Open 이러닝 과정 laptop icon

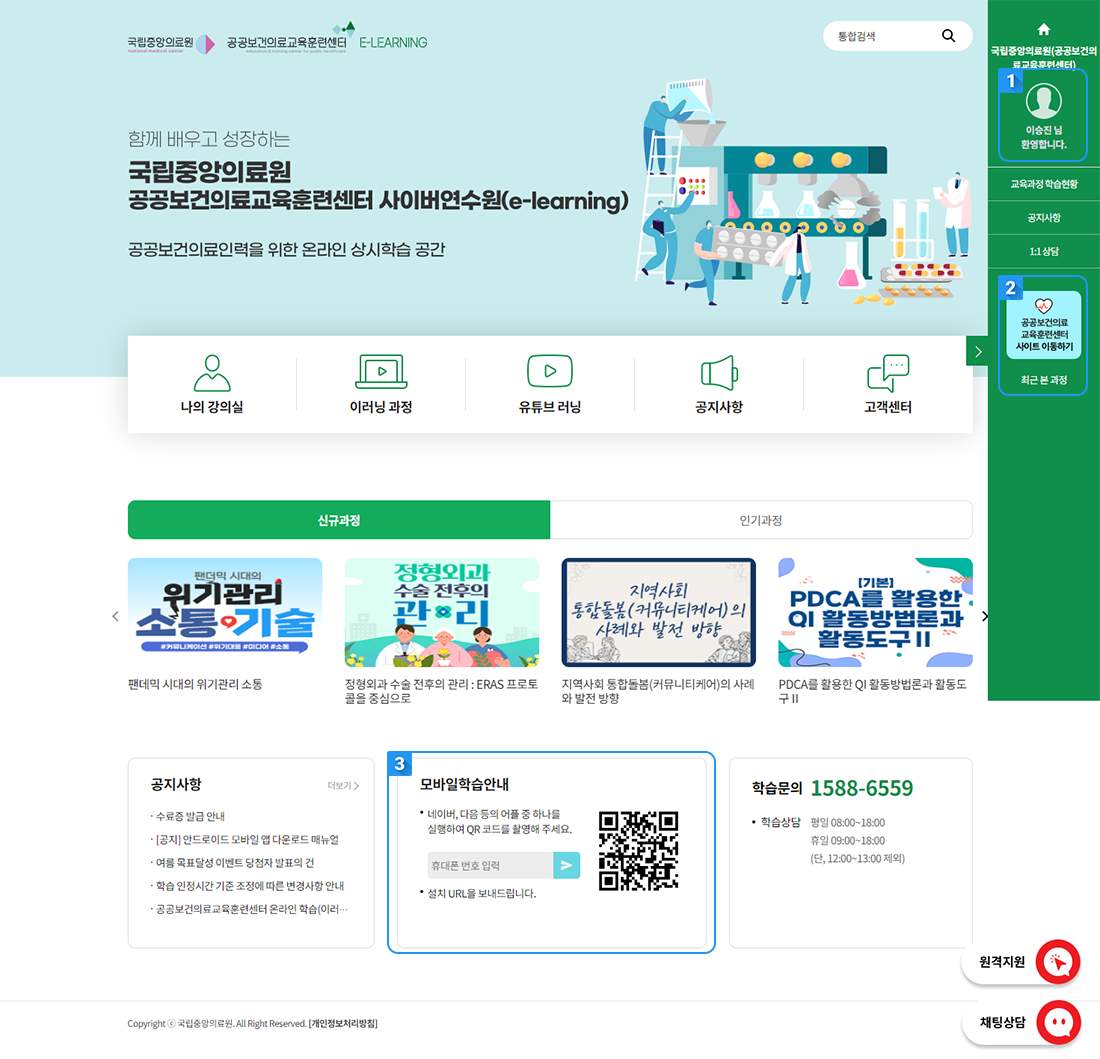(381, 372)
